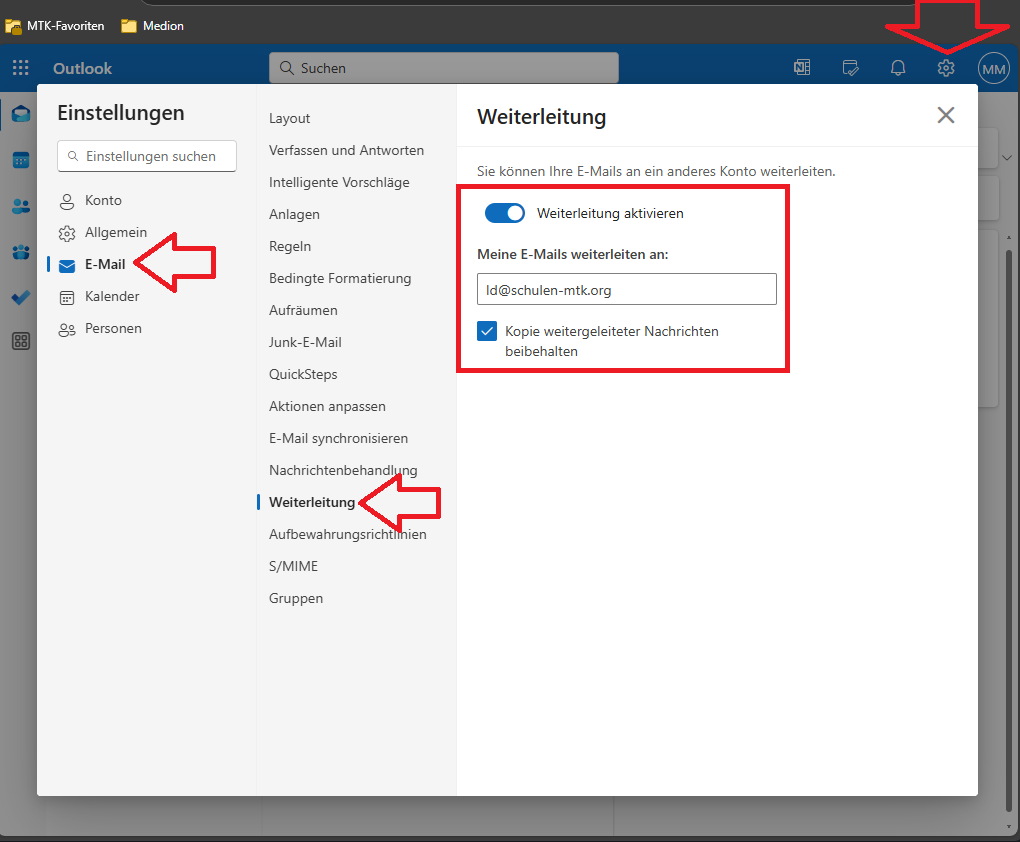This screenshot has width=1020, height=842.
Task: Open the Regeln settings page
Action: click(290, 246)
